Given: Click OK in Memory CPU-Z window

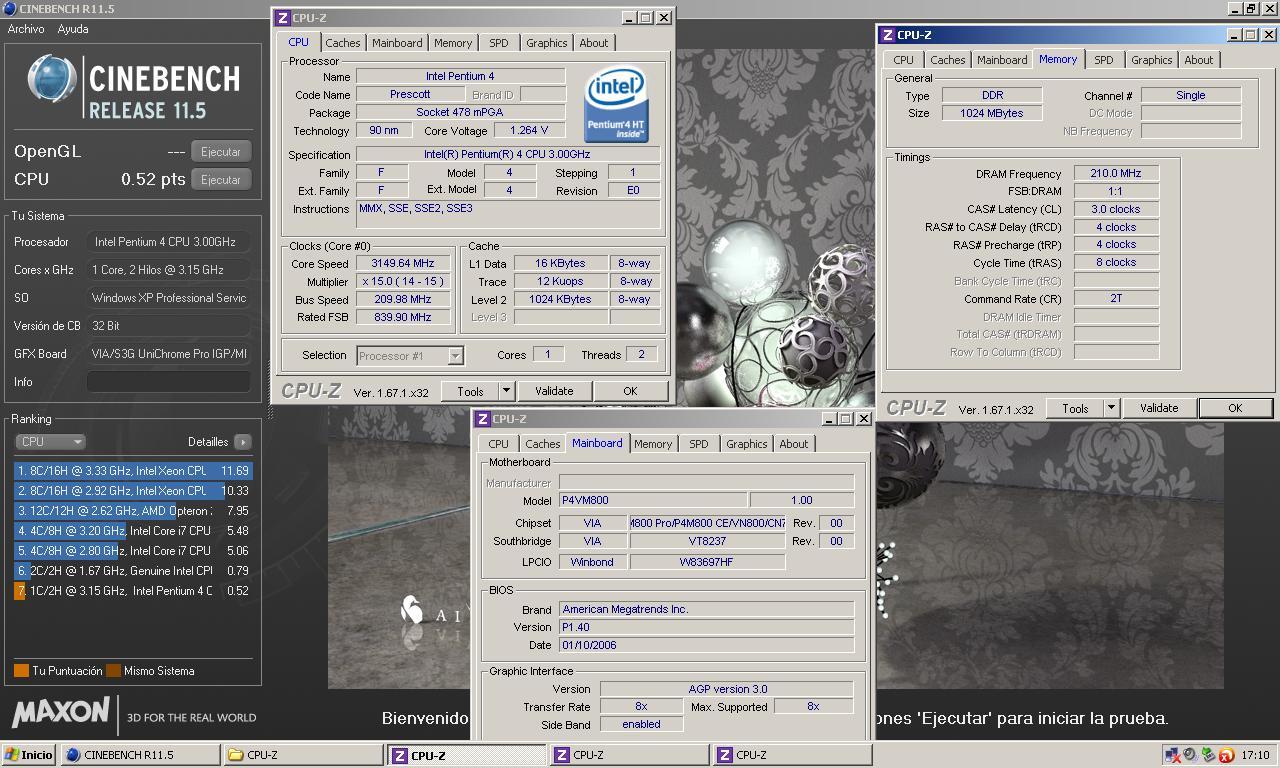Looking at the screenshot, I should tap(1235, 408).
